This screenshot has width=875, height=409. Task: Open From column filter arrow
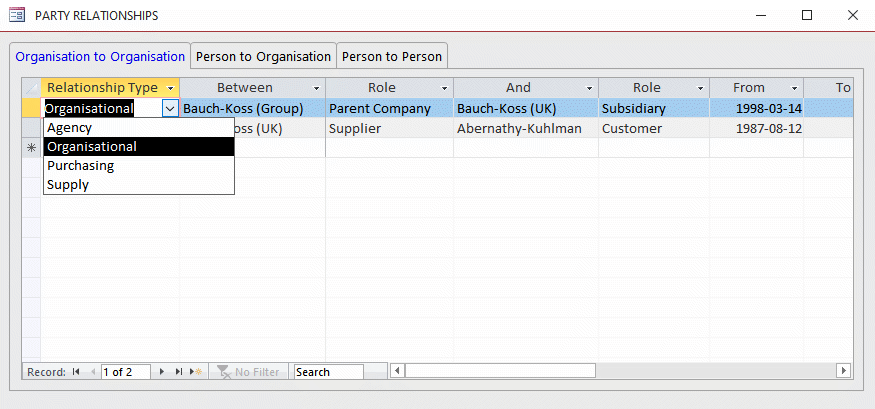795,88
